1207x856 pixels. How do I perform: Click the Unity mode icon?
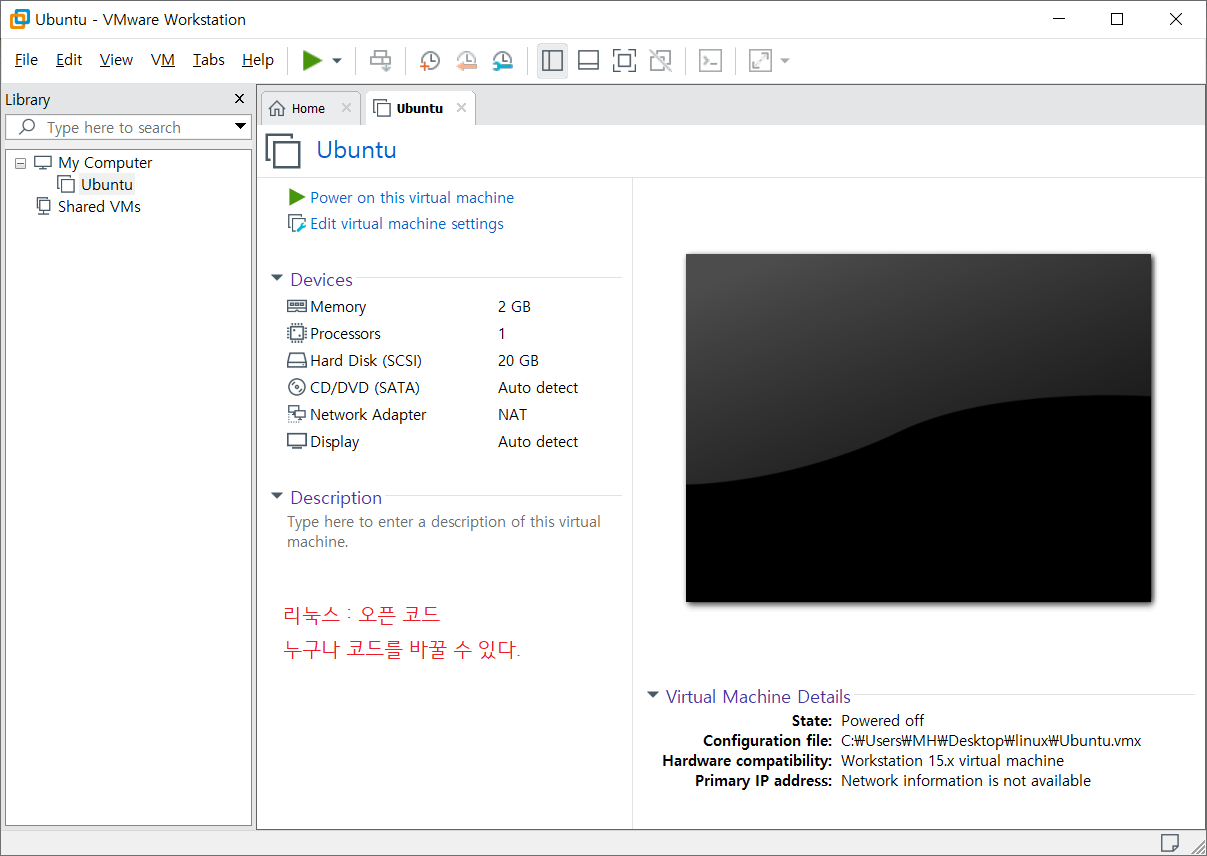(660, 61)
